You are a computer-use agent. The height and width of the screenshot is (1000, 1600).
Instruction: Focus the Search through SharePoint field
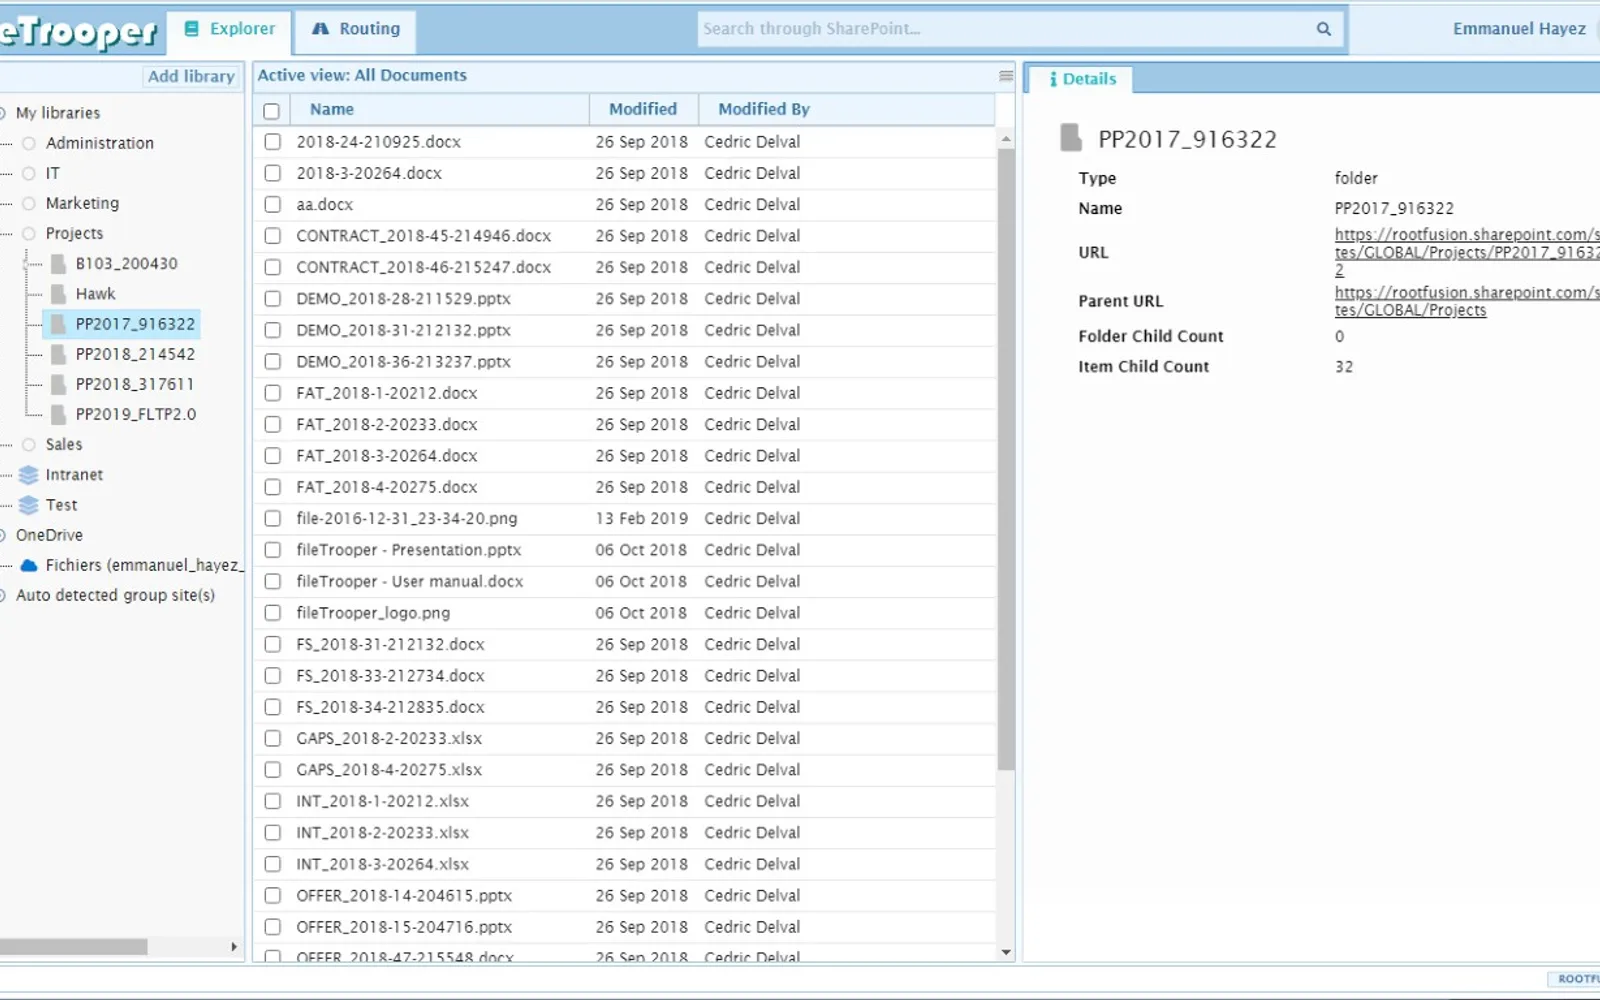[x=1005, y=29]
